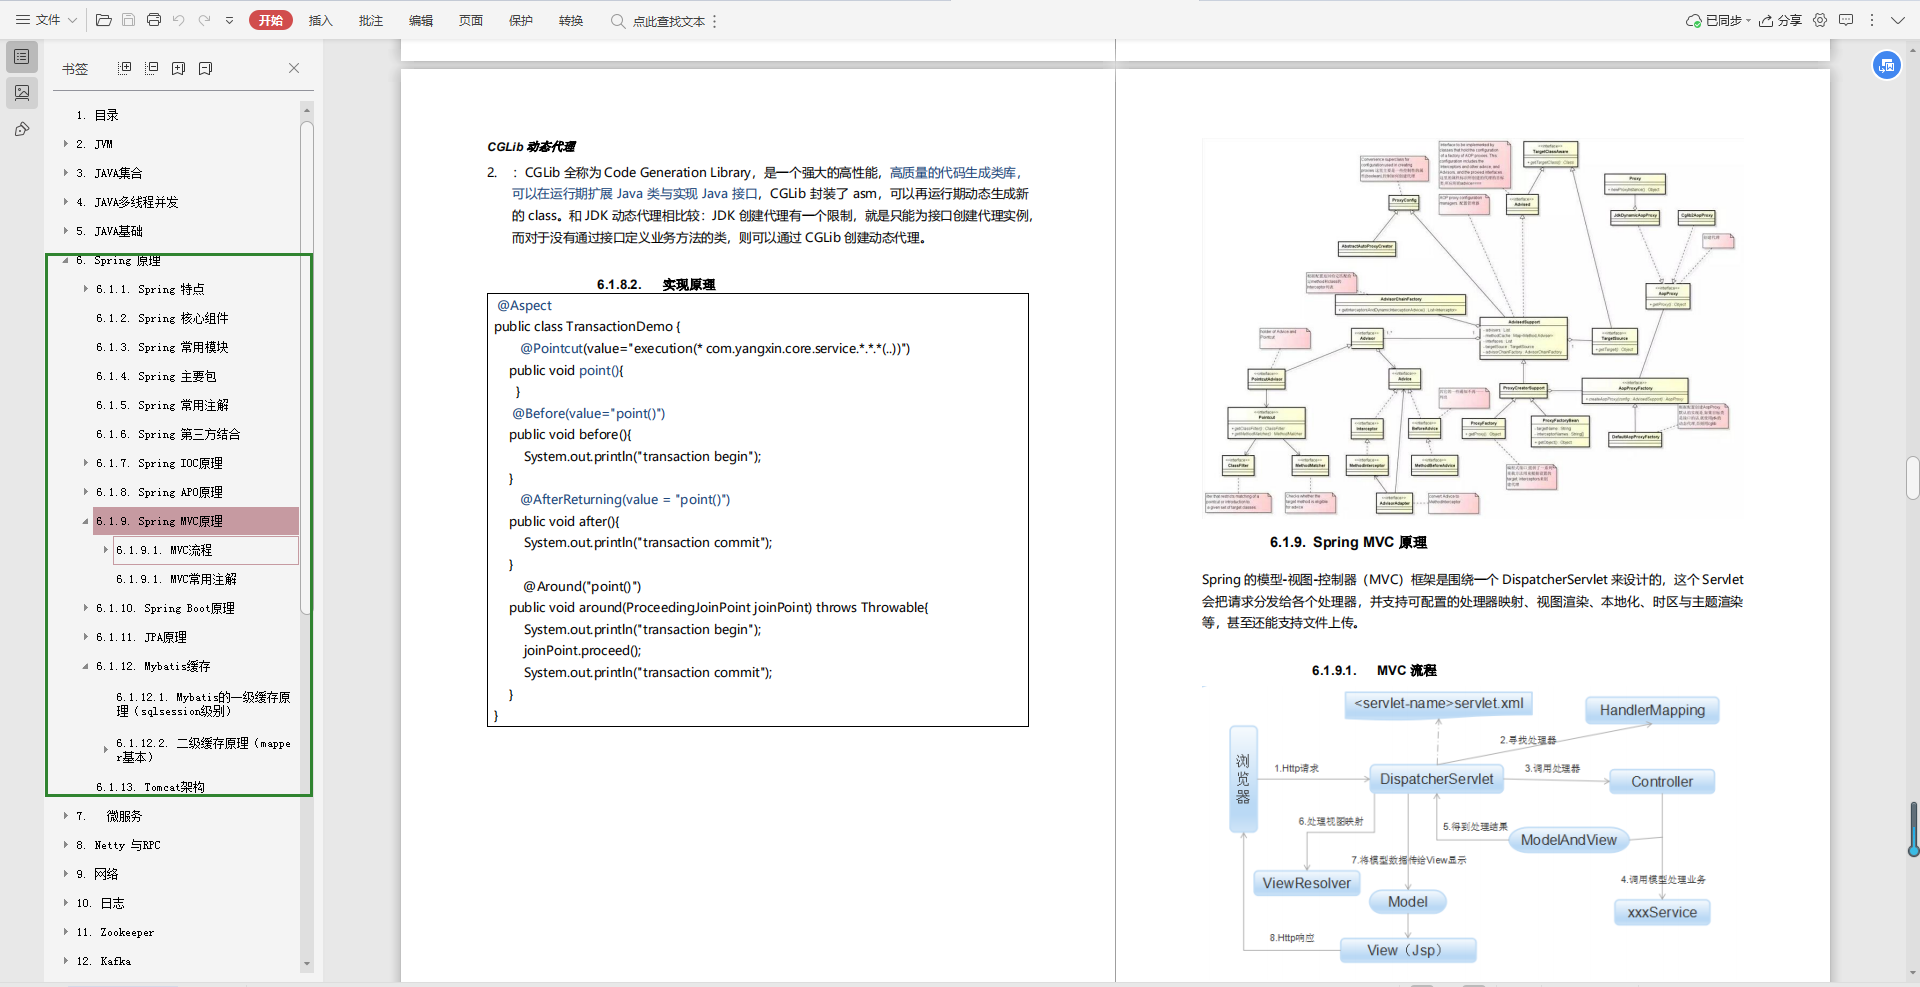Screen dimensions: 1920x987
Task: Collapse the 6. Spring 原理 bookmark
Action: coord(66,260)
